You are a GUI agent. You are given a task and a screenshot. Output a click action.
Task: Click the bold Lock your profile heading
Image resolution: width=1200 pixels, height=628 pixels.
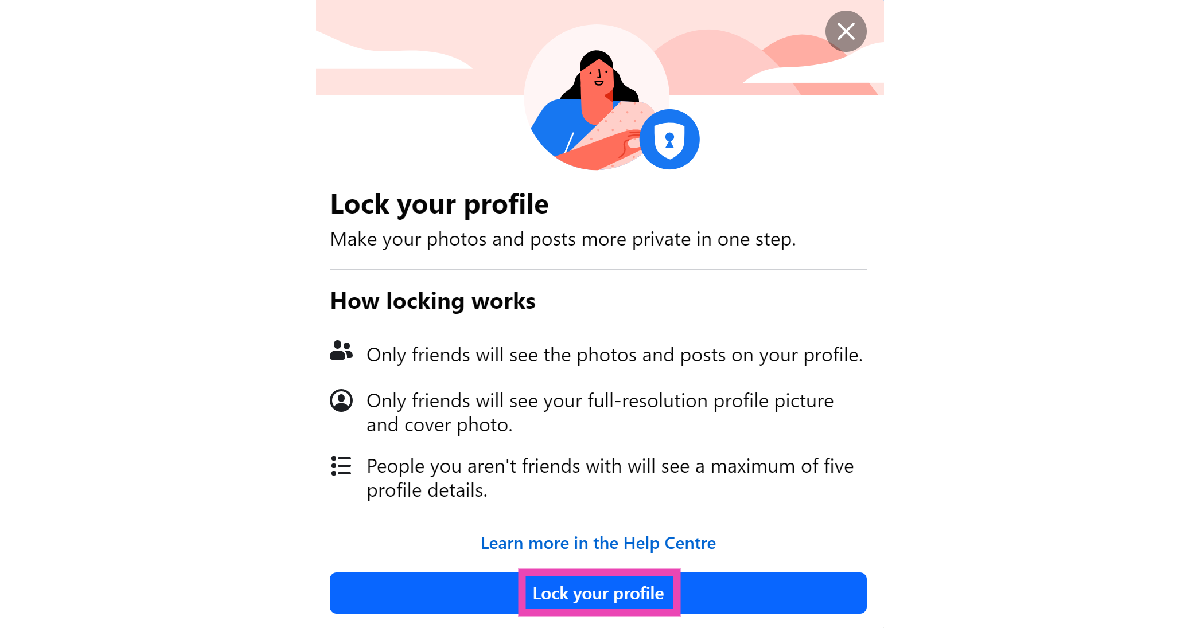point(439,205)
